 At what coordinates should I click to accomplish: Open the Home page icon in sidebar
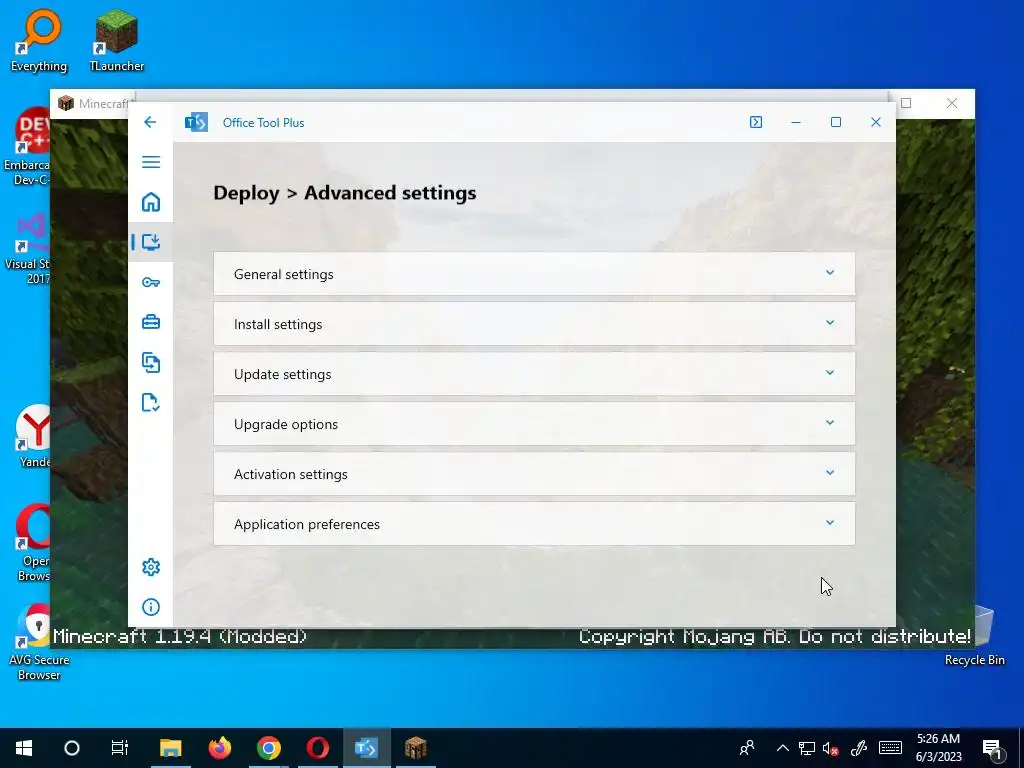tap(151, 202)
